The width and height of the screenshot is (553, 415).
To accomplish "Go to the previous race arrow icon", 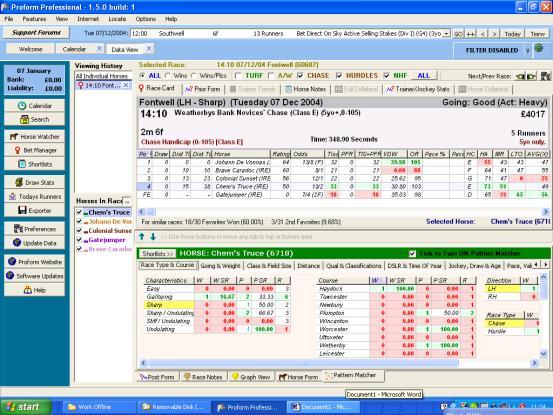I will click(520, 76).
